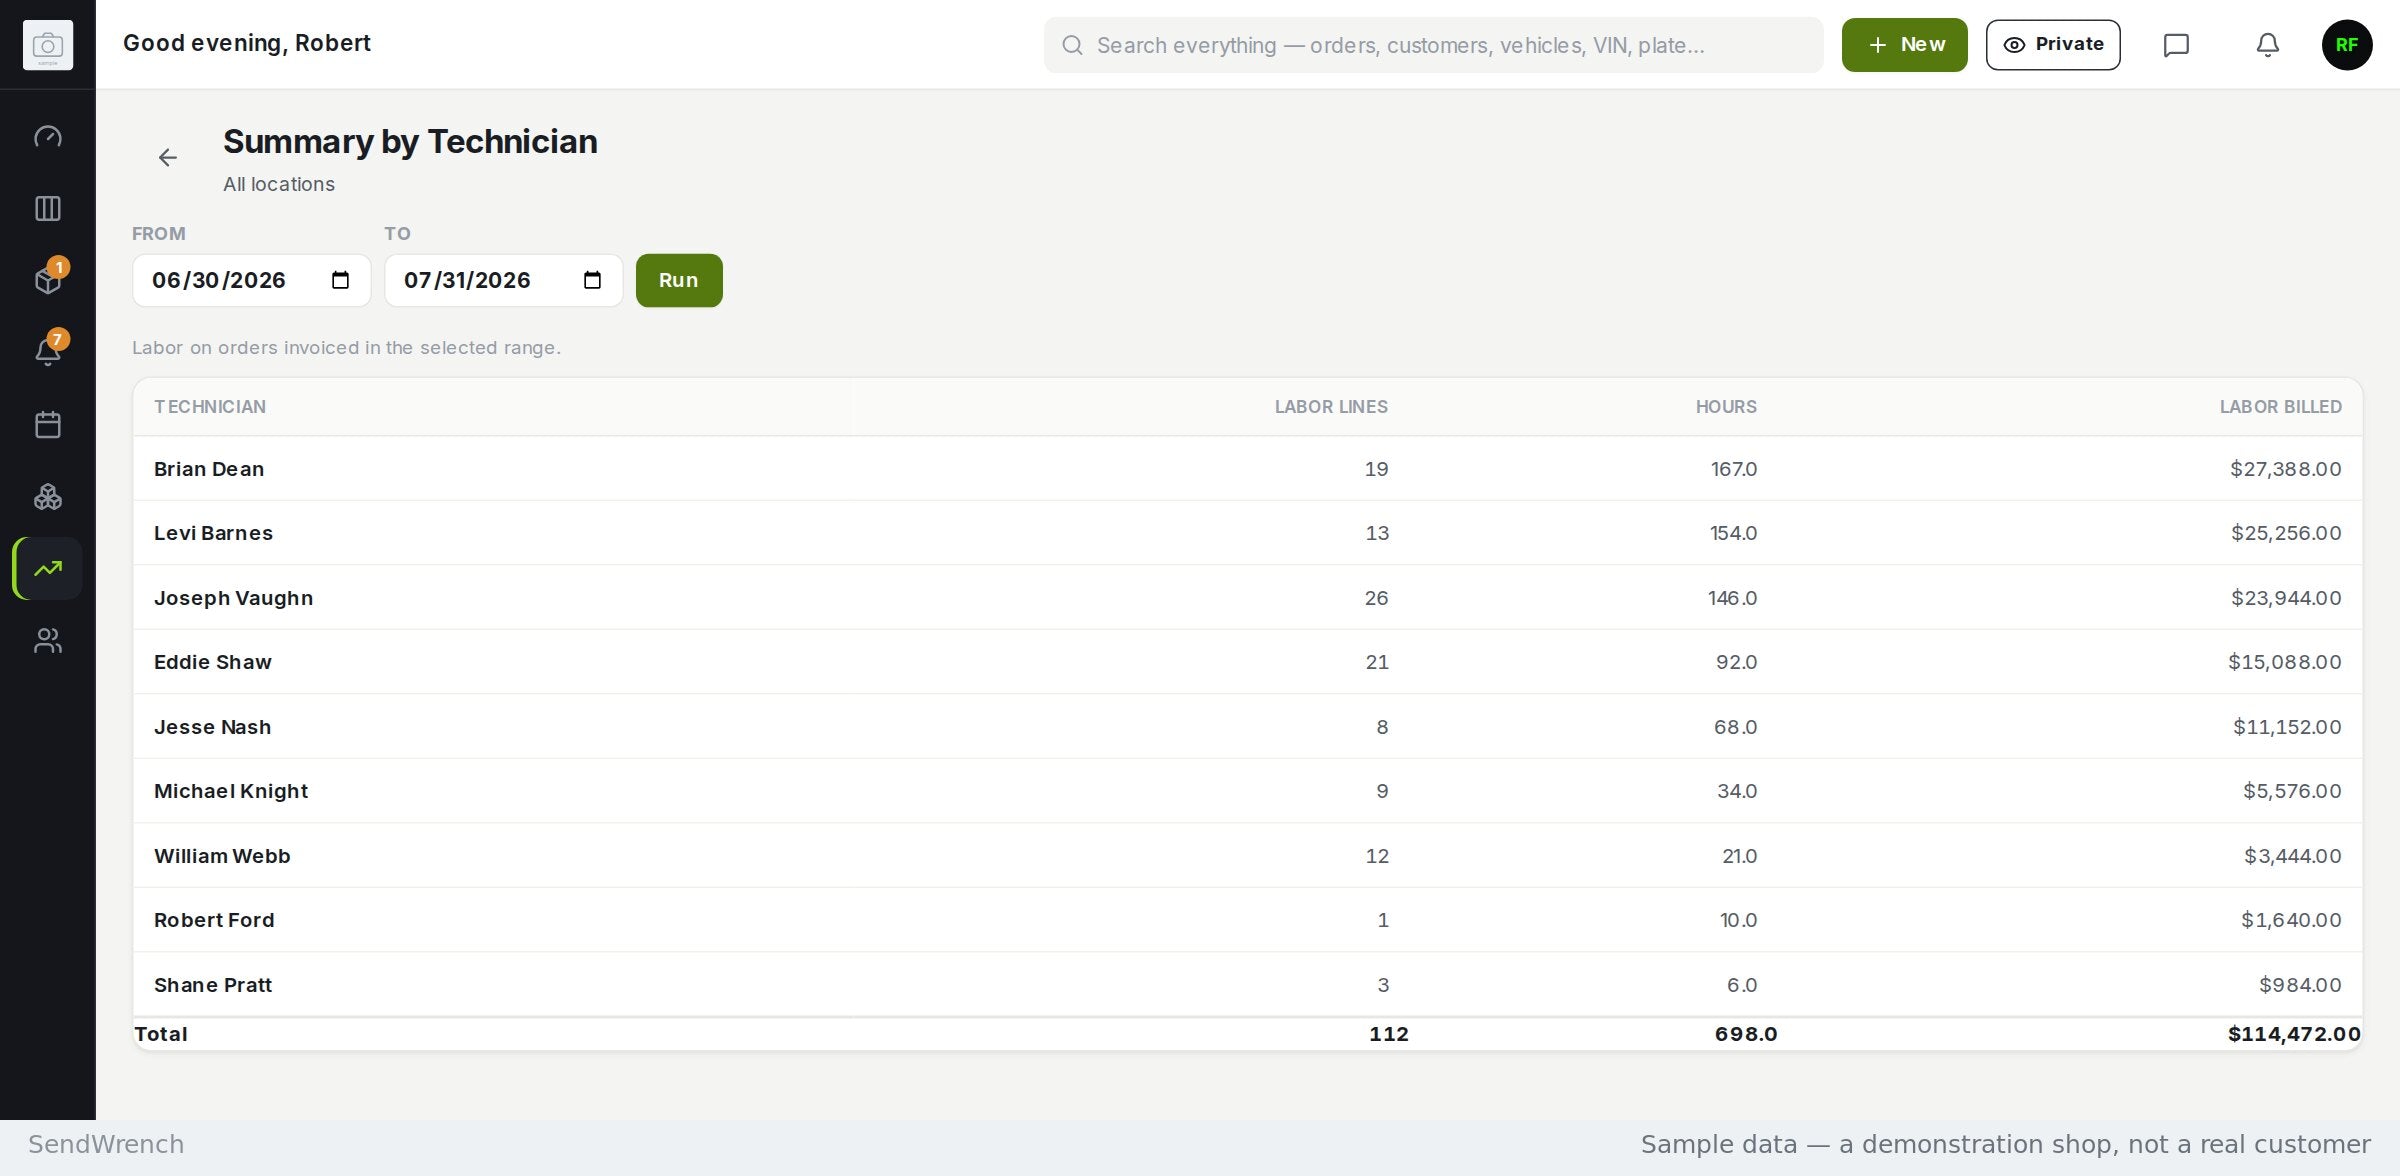Select the reports trend chart icon

(47, 569)
